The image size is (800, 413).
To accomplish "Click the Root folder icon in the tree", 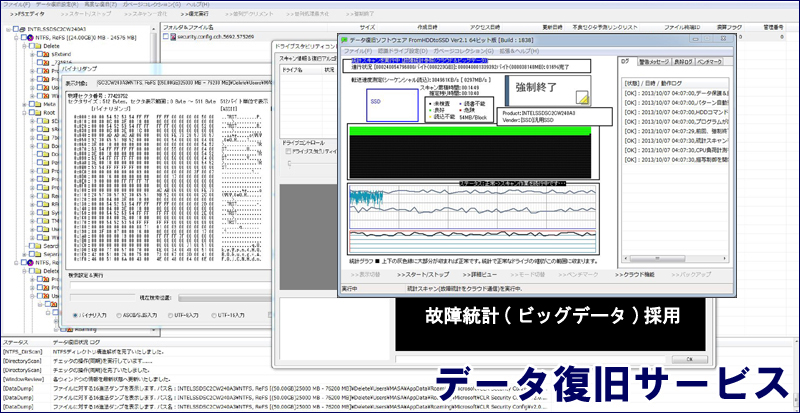I will click(39, 112).
